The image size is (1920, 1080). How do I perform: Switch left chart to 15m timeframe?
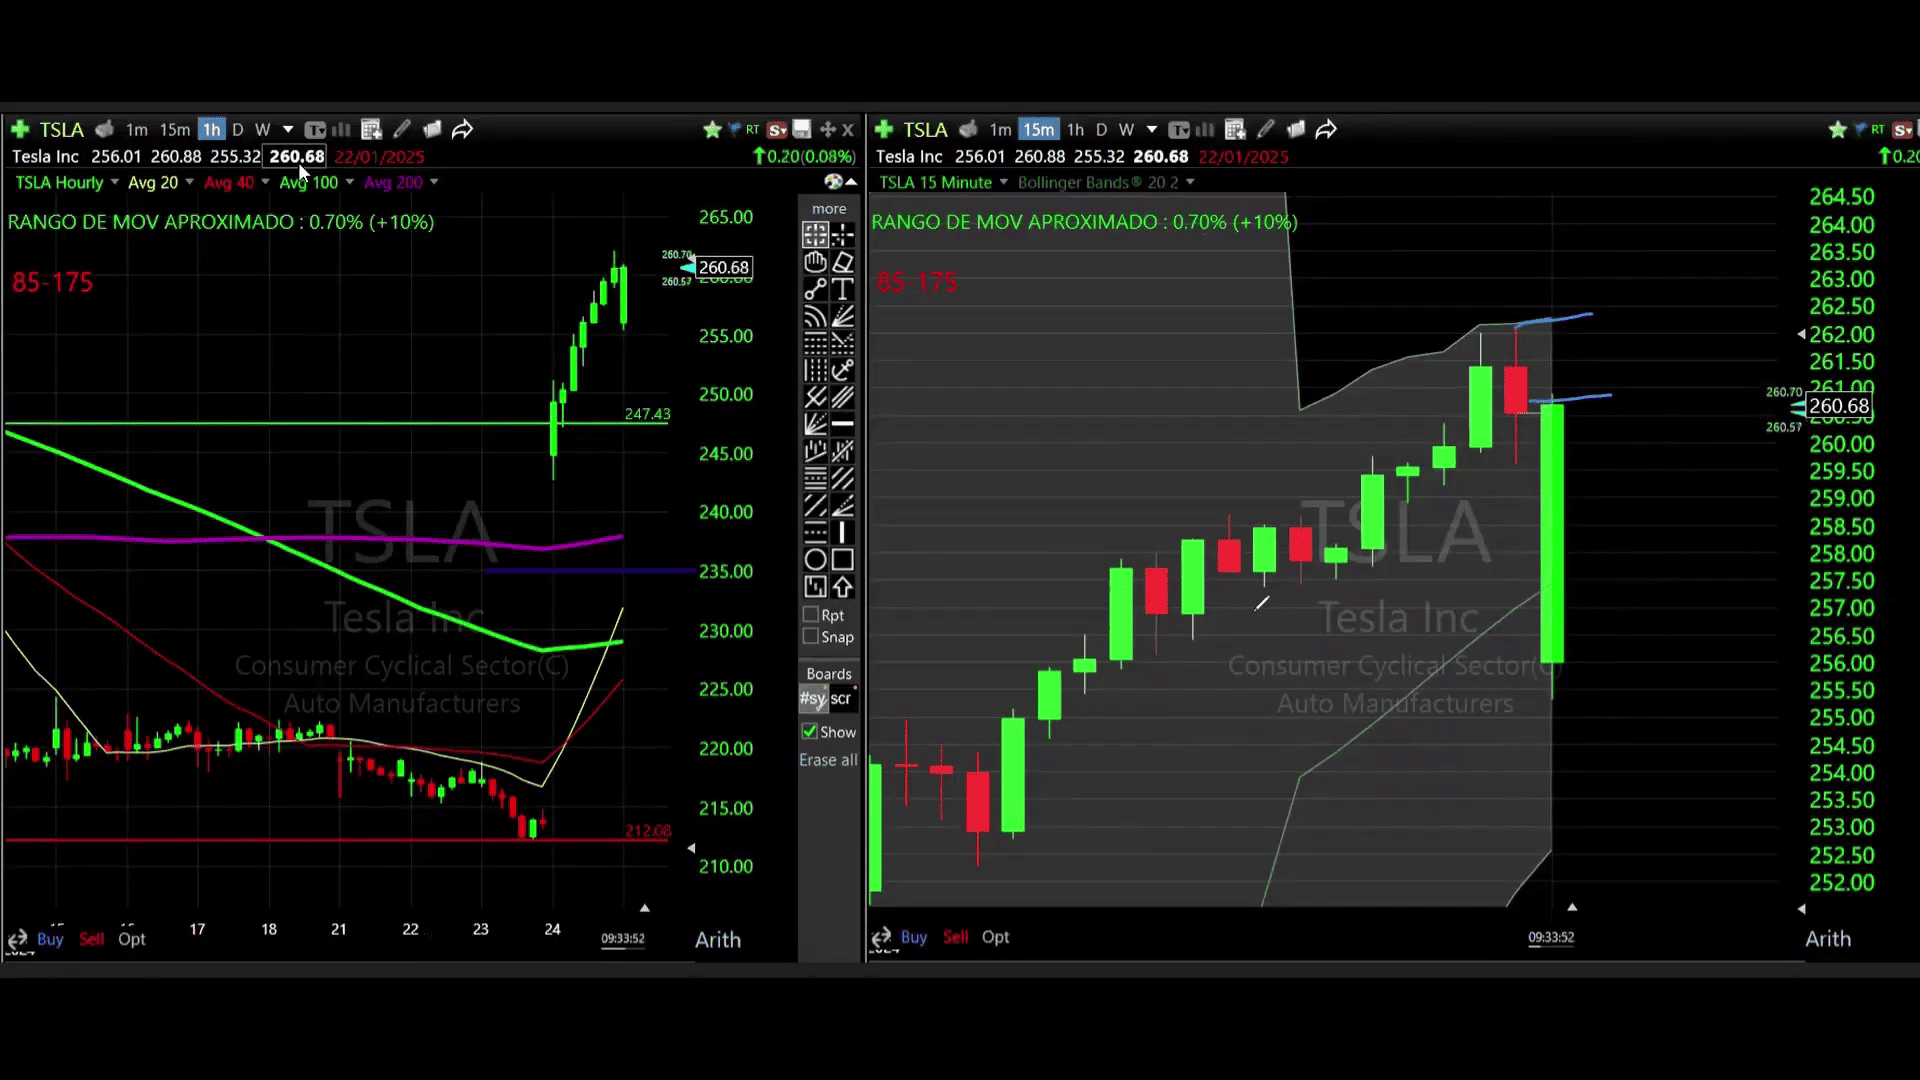coord(174,129)
